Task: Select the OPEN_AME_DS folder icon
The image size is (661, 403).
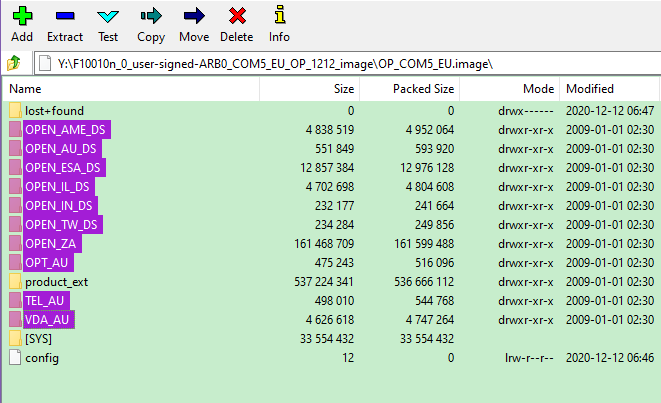Action: tap(15, 129)
